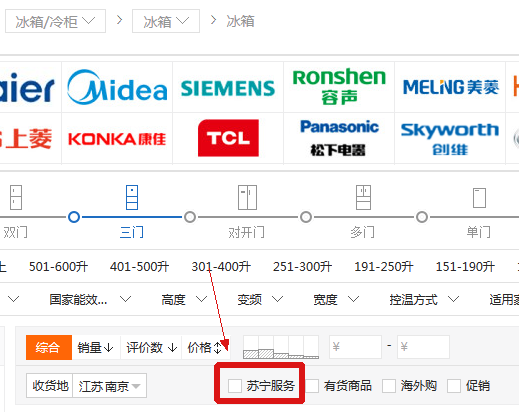Select the Skyworth 创维 brand logo
The height and width of the screenshot is (412, 519).
450,139
